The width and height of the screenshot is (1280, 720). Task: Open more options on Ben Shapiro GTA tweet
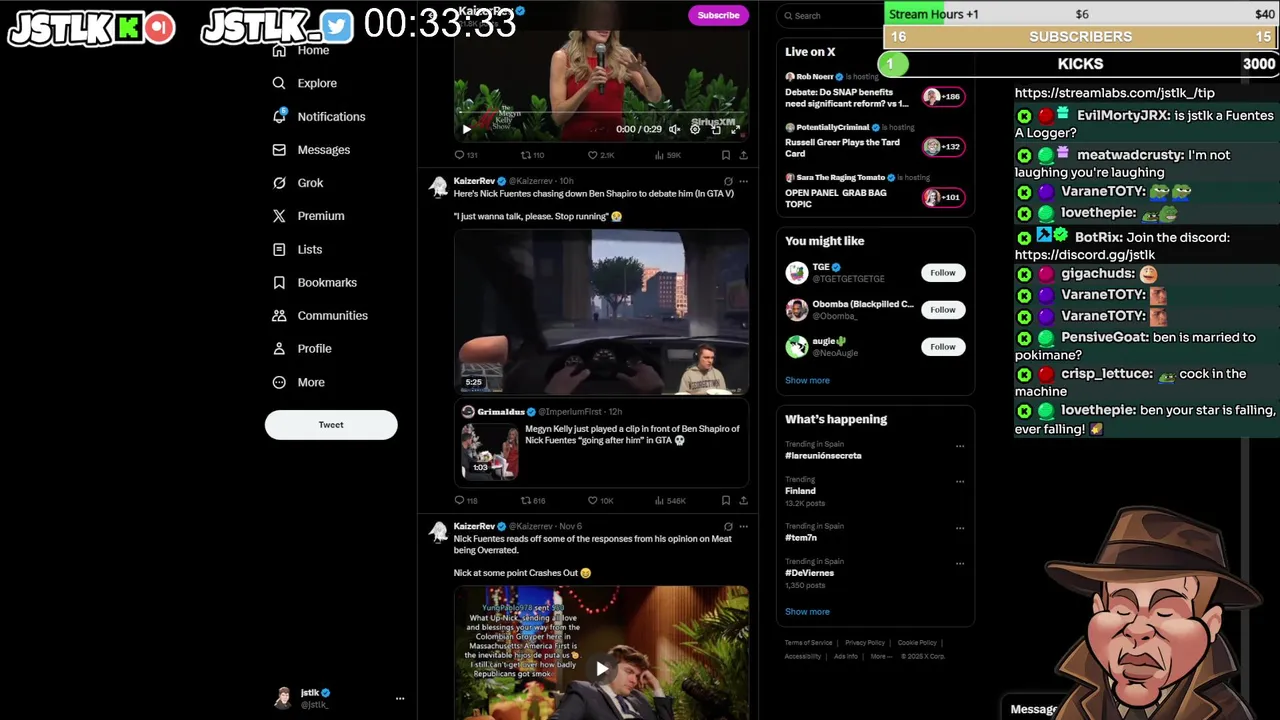point(743,181)
